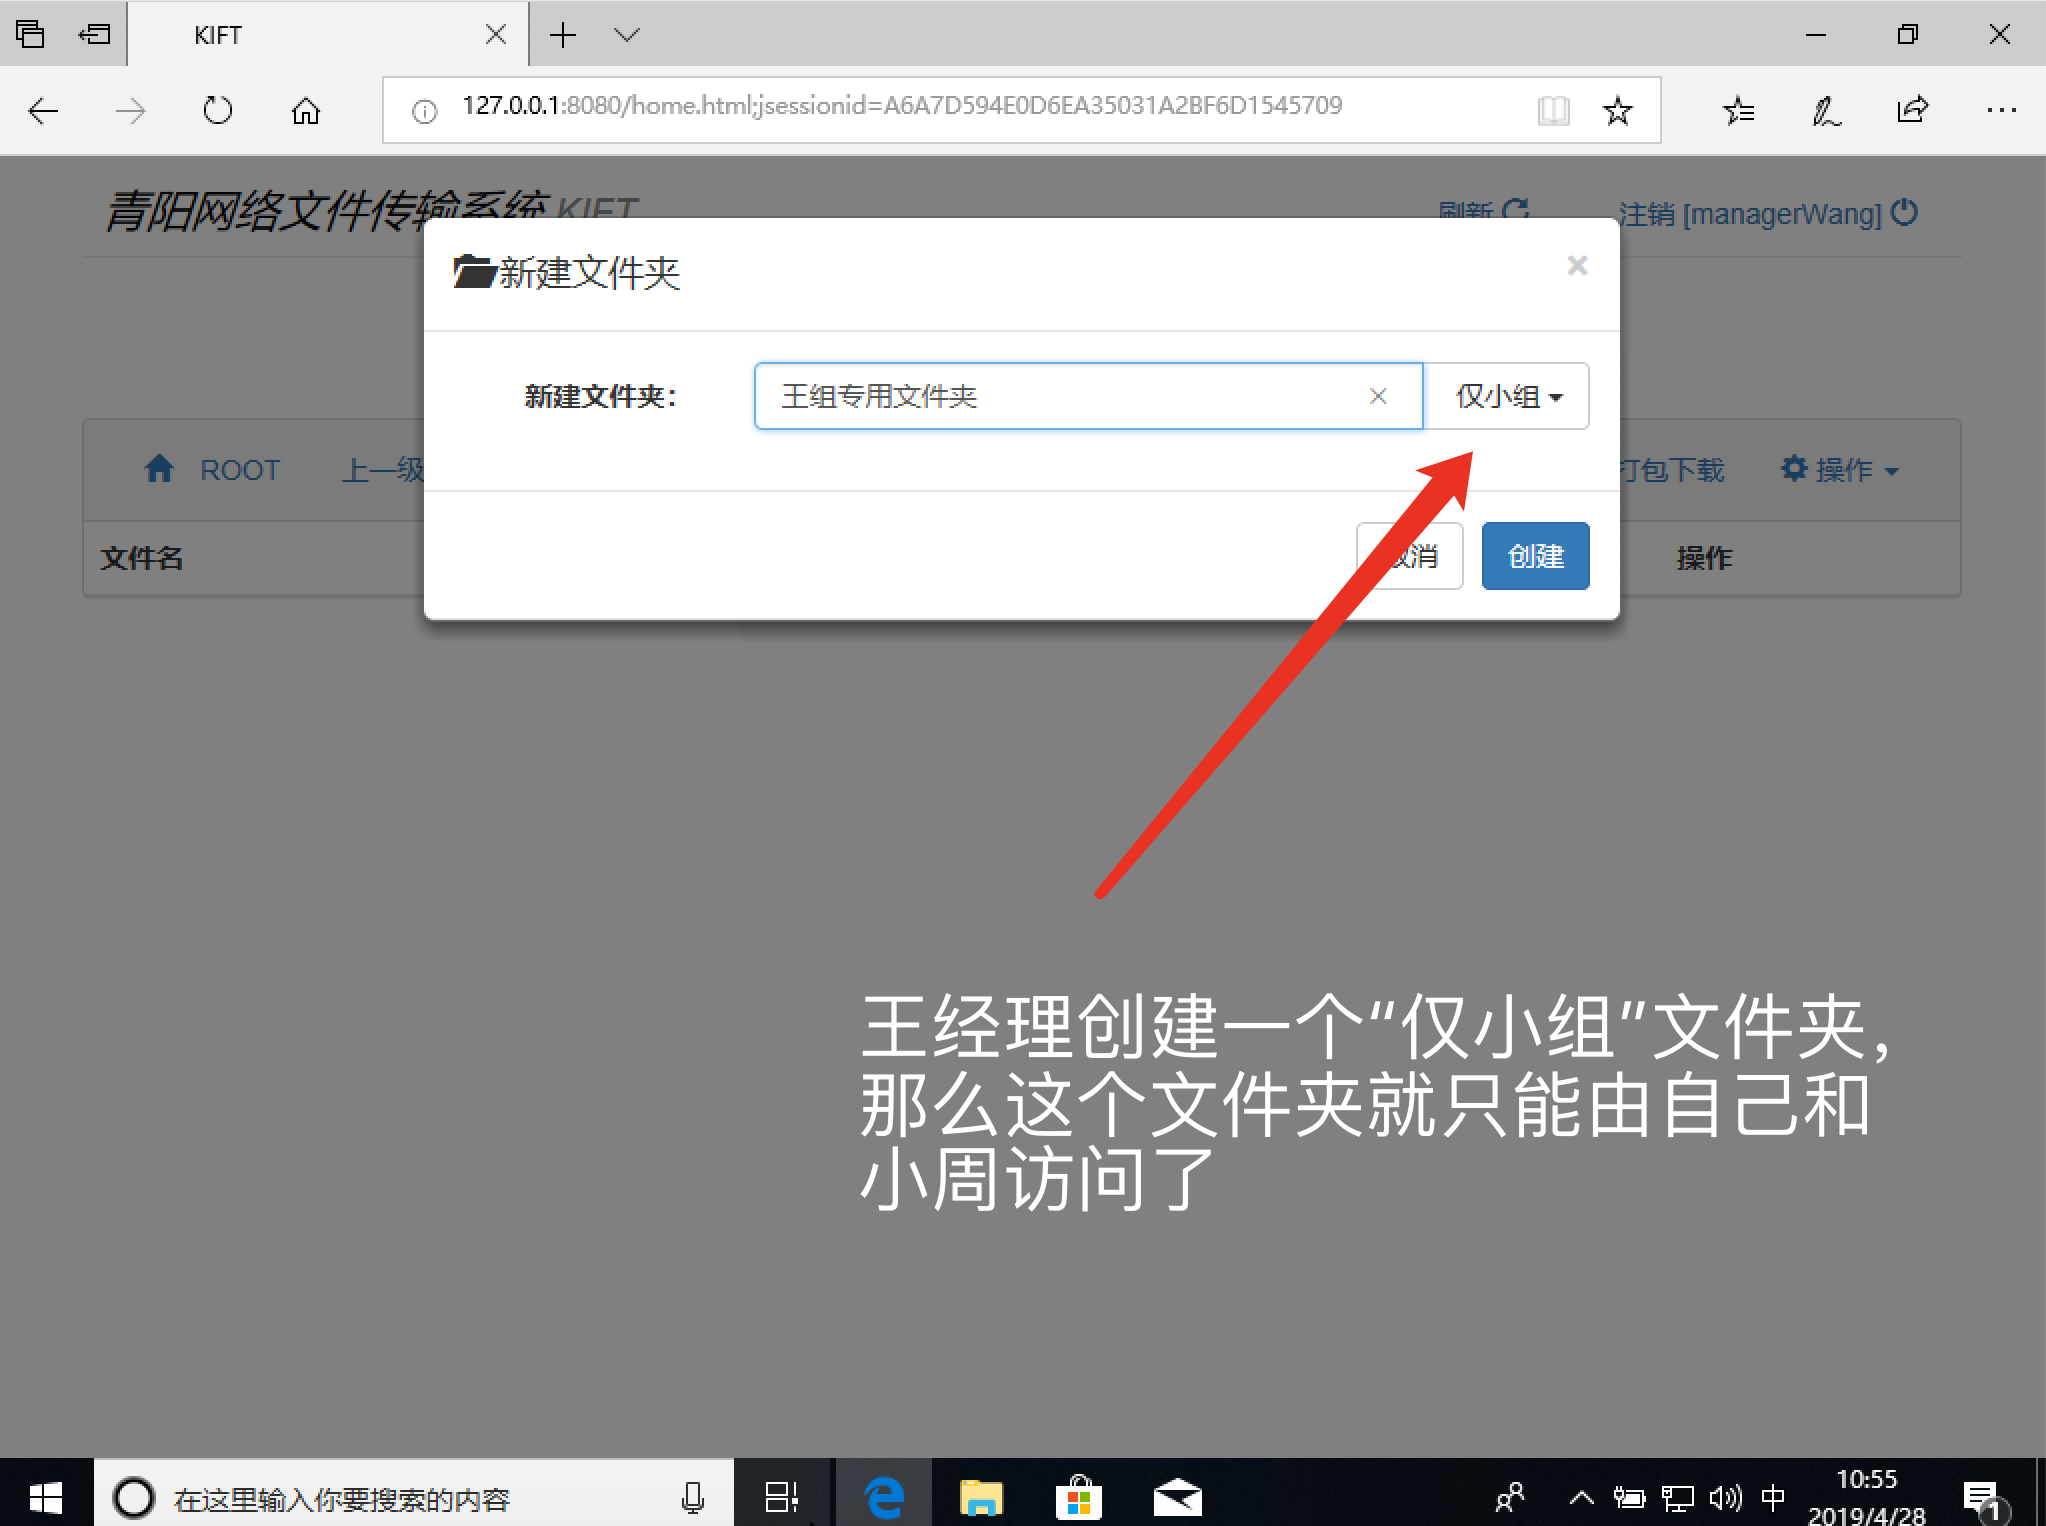The width and height of the screenshot is (2046, 1526).
Task: Clear the folder name text field
Action: pyautogui.click(x=1377, y=396)
